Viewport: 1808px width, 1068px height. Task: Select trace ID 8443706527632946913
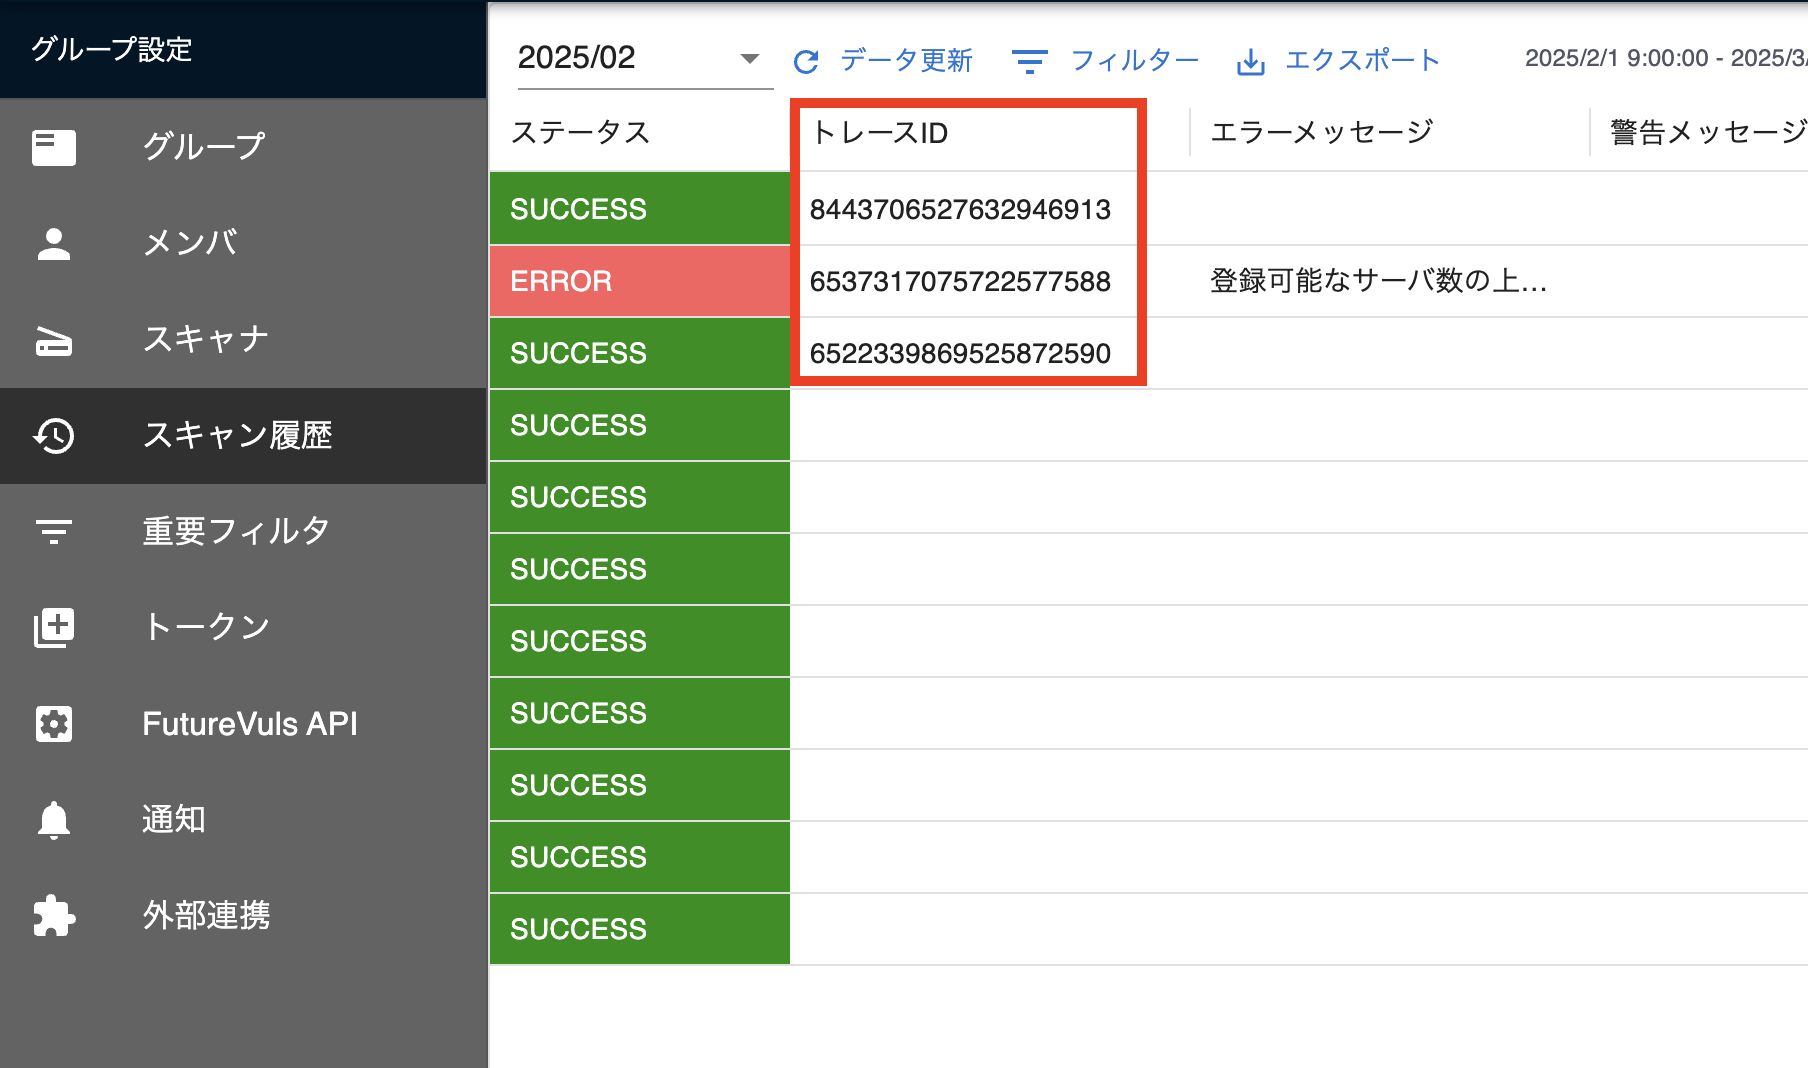[960, 209]
